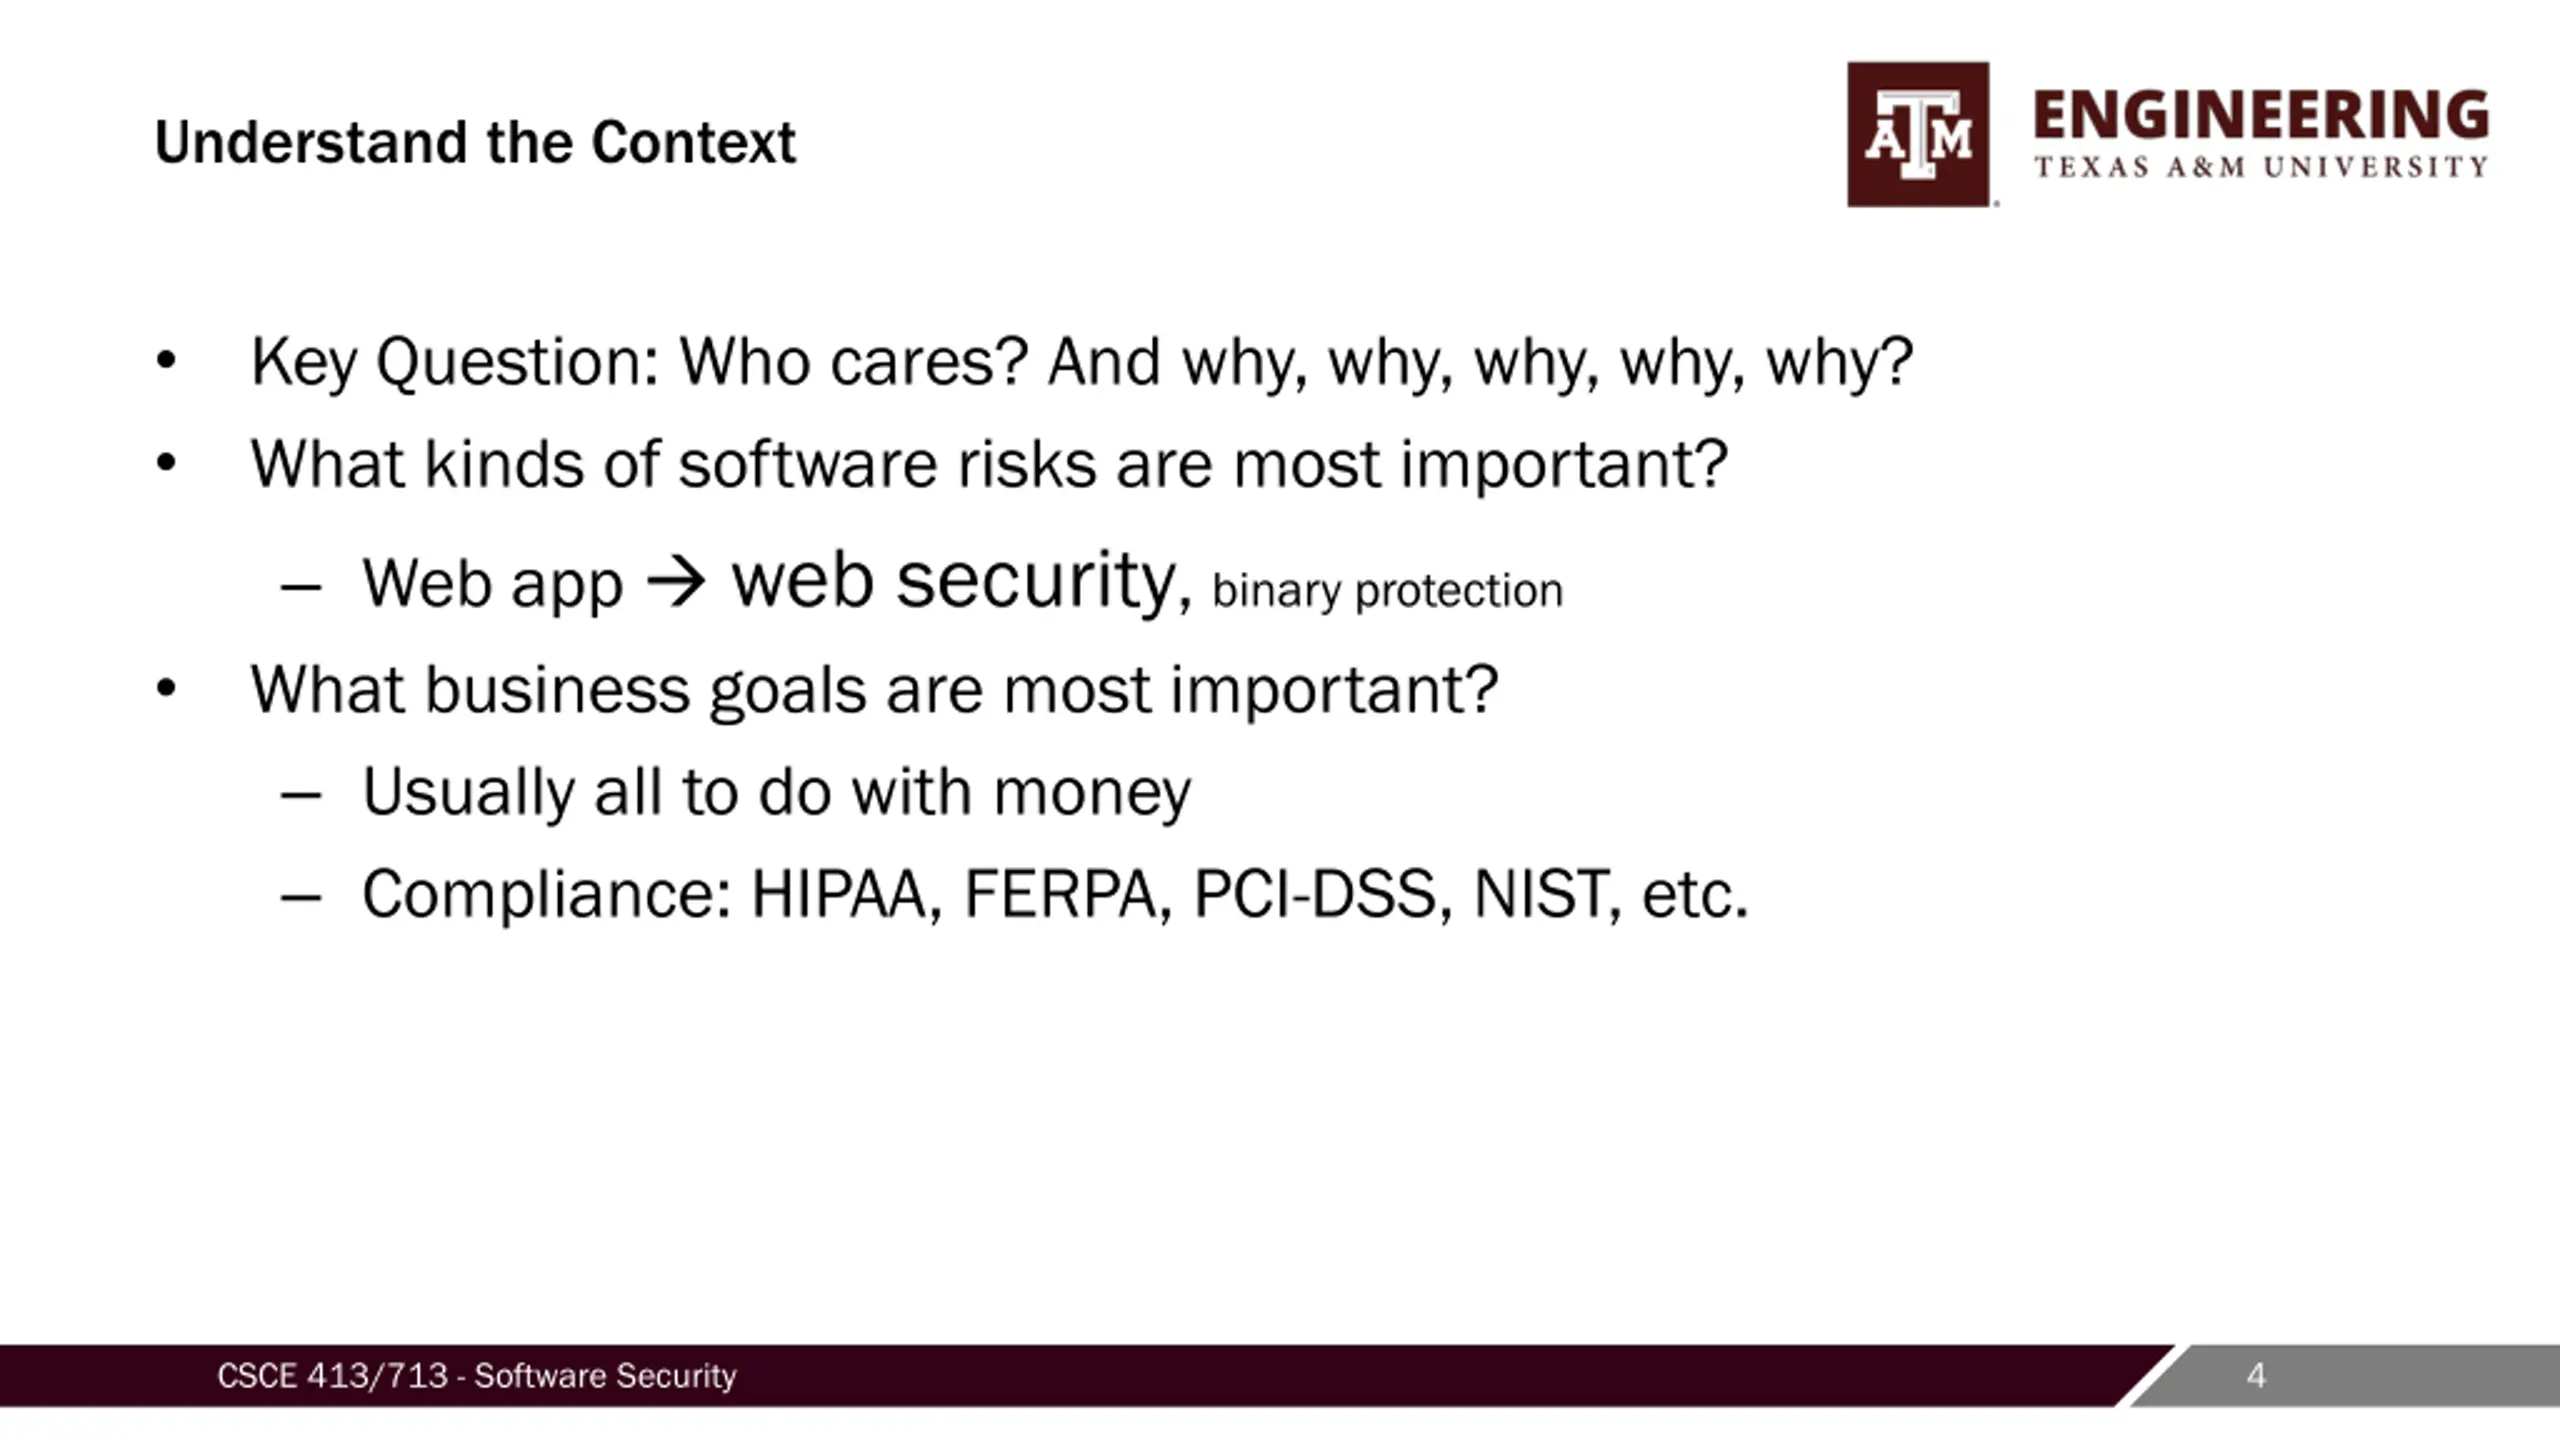The image size is (2560, 1440).
Task: Click the bullet marker before Key Question
Action: pyautogui.click(x=166, y=361)
